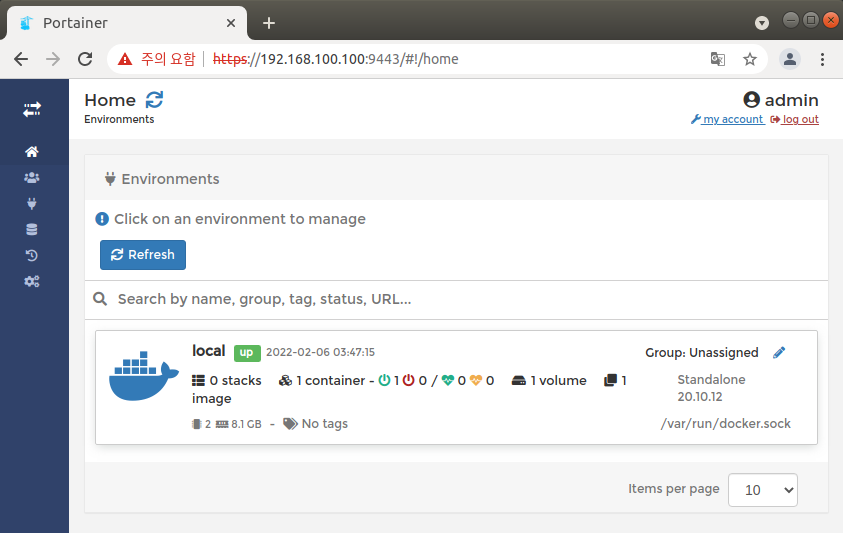
Task: Click the green healthy heartbeat icon
Action: [448, 380]
